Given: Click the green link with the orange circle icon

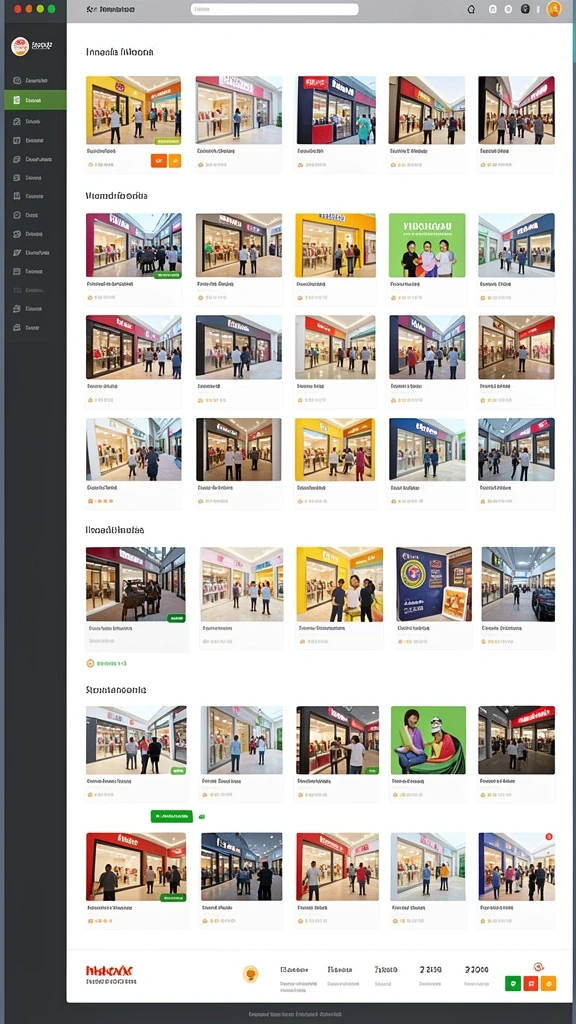Looking at the screenshot, I should (106, 664).
